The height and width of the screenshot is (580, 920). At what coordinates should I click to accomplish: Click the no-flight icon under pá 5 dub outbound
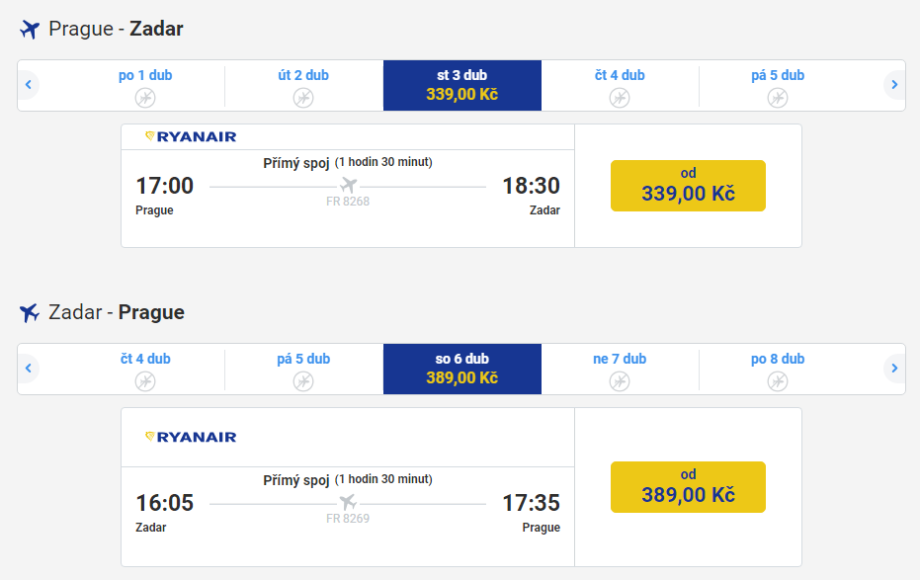[777, 97]
